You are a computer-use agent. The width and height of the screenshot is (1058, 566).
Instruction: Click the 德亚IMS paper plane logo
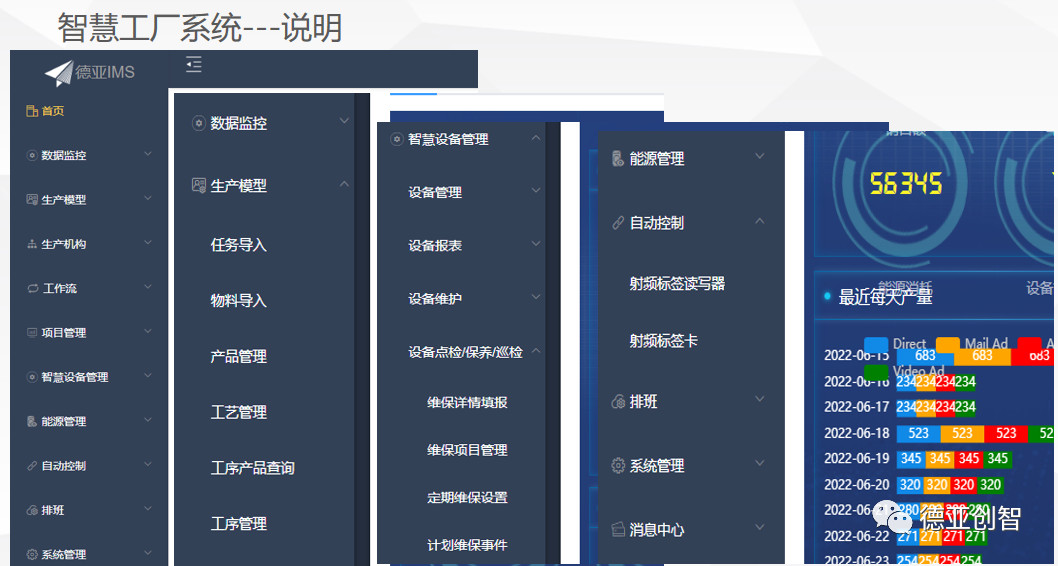click(x=59, y=73)
